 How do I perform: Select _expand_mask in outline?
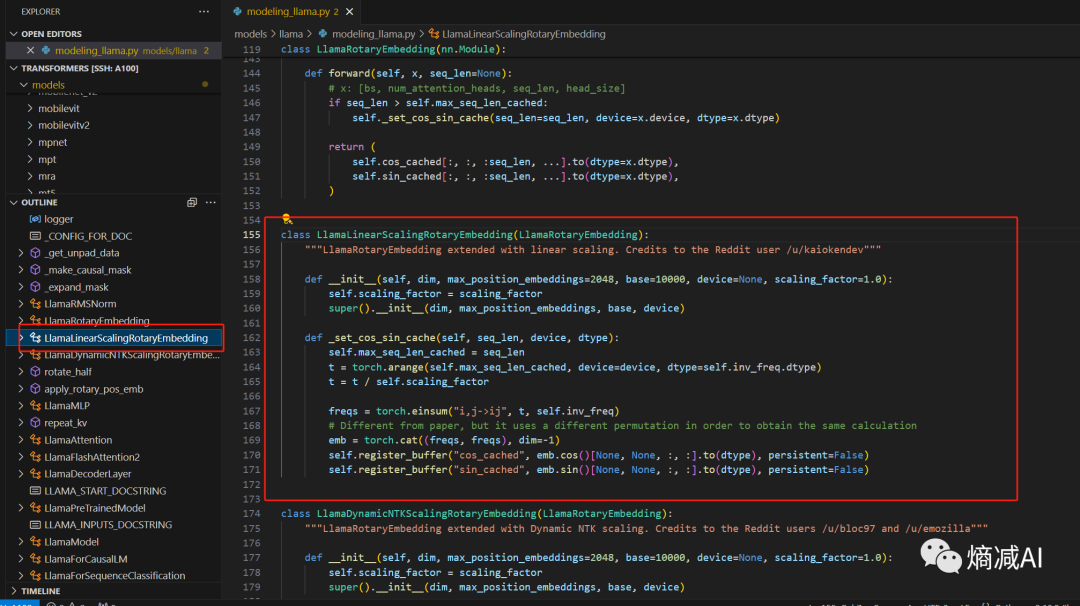pos(76,287)
